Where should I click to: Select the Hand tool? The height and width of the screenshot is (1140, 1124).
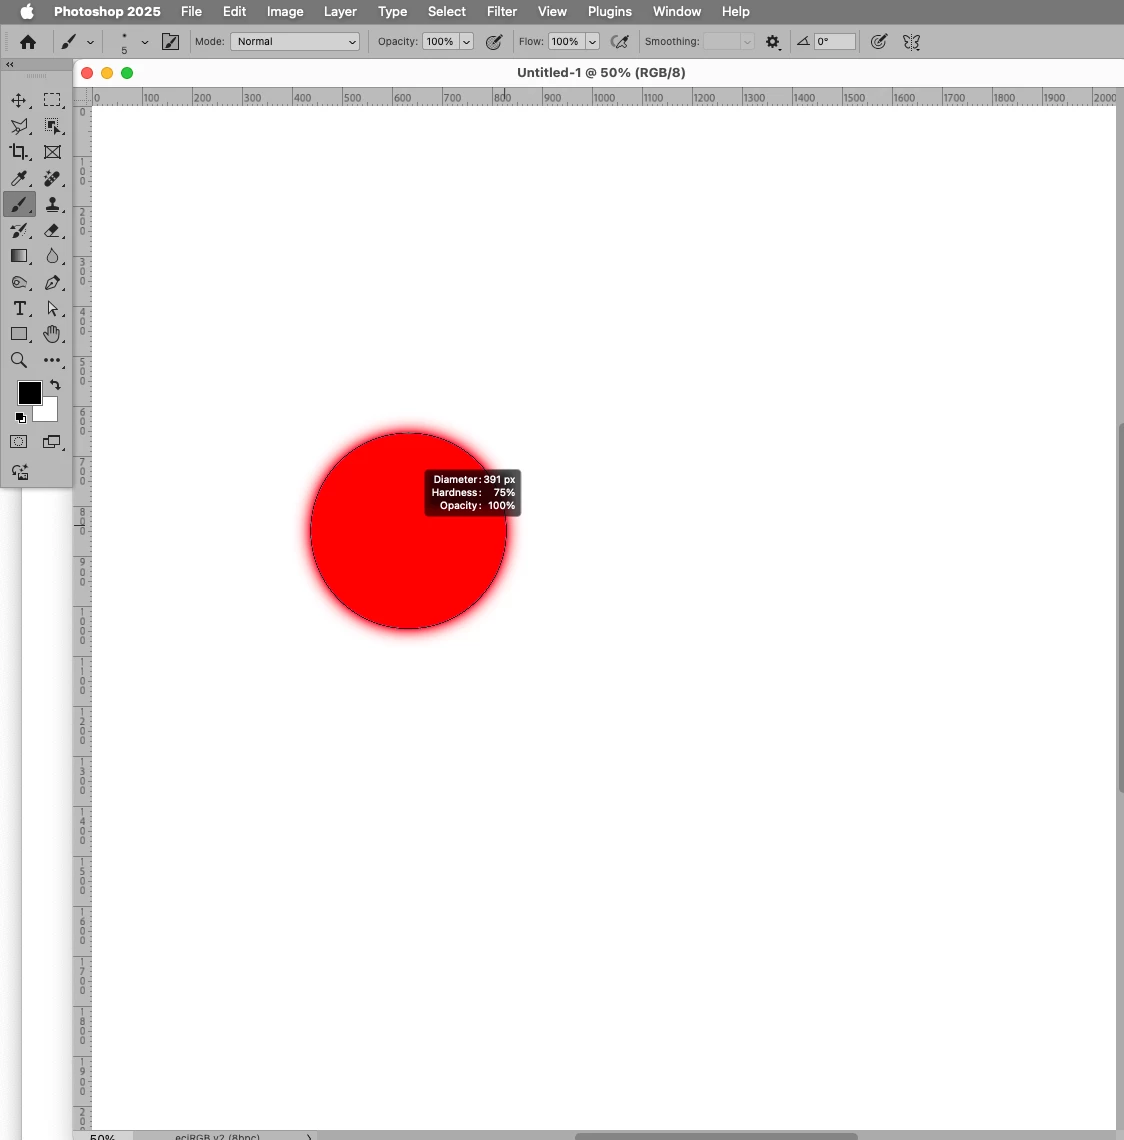pos(52,334)
